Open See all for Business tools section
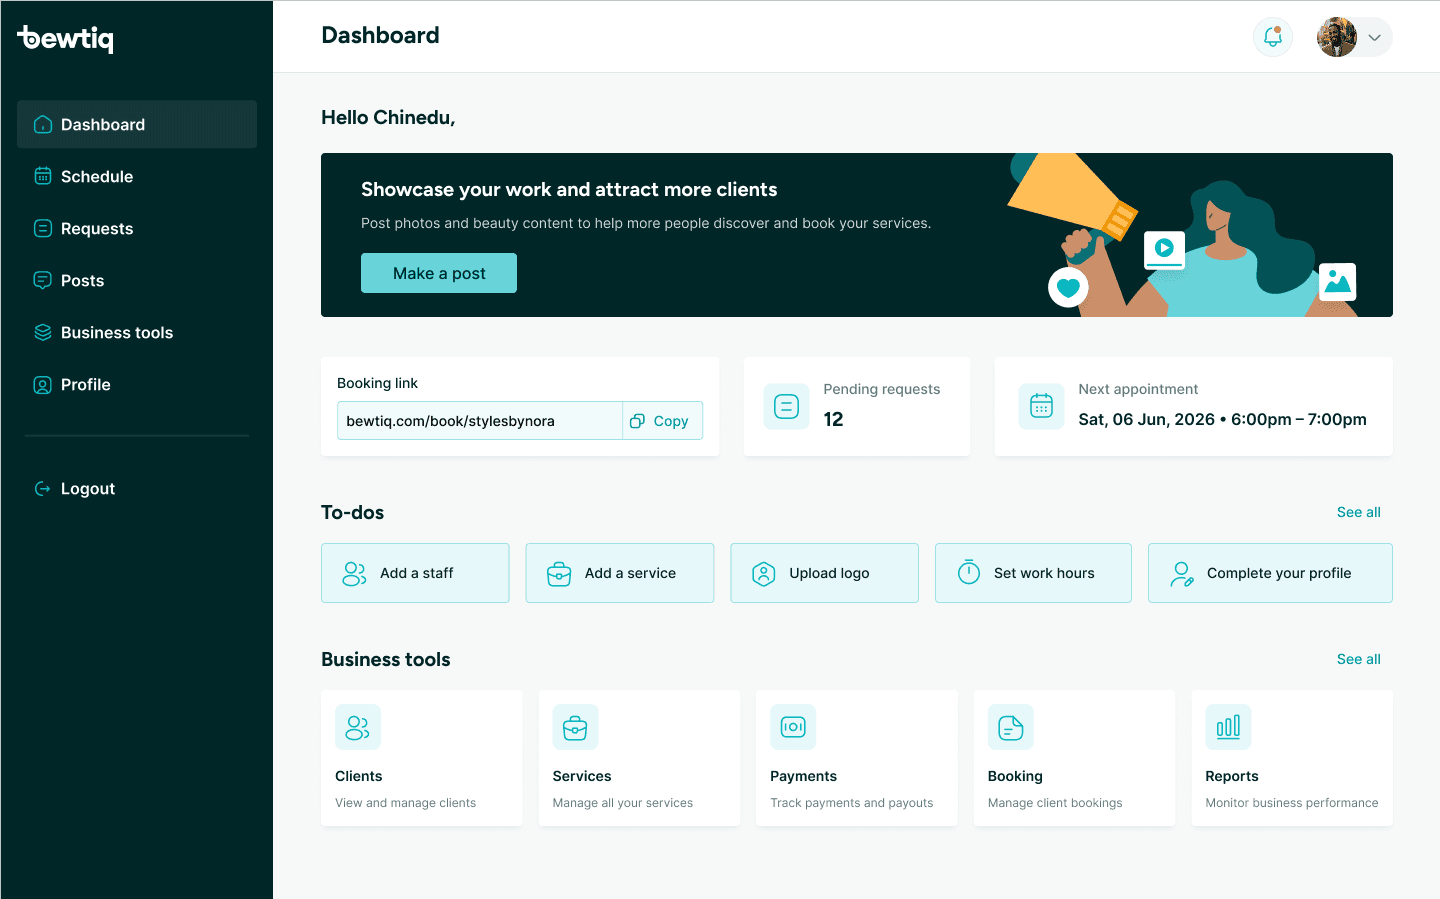 (1359, 659)
